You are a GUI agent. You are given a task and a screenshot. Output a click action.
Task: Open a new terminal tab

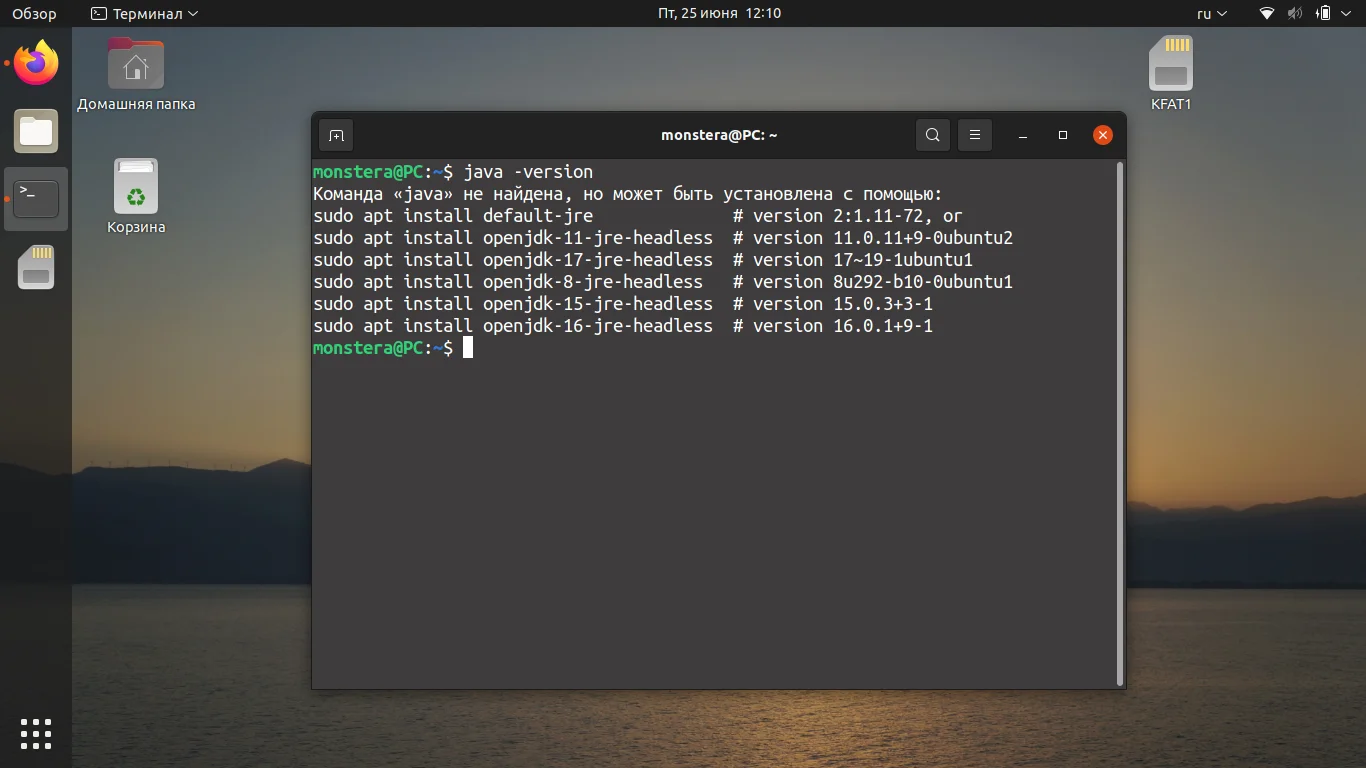point(336,135)
